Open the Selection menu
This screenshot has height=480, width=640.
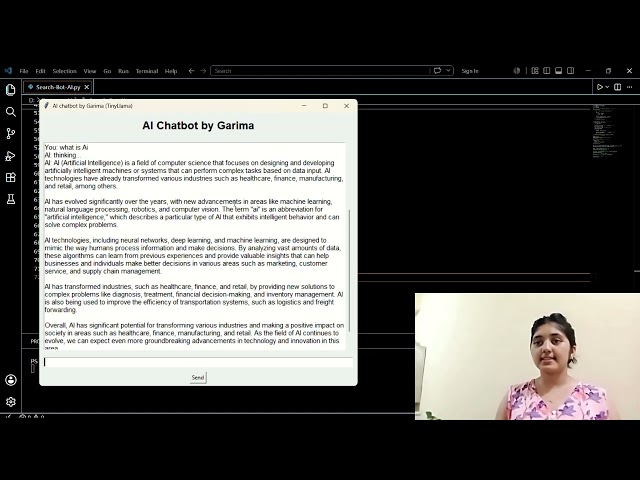pyautogui.click(x=64, y=71)
